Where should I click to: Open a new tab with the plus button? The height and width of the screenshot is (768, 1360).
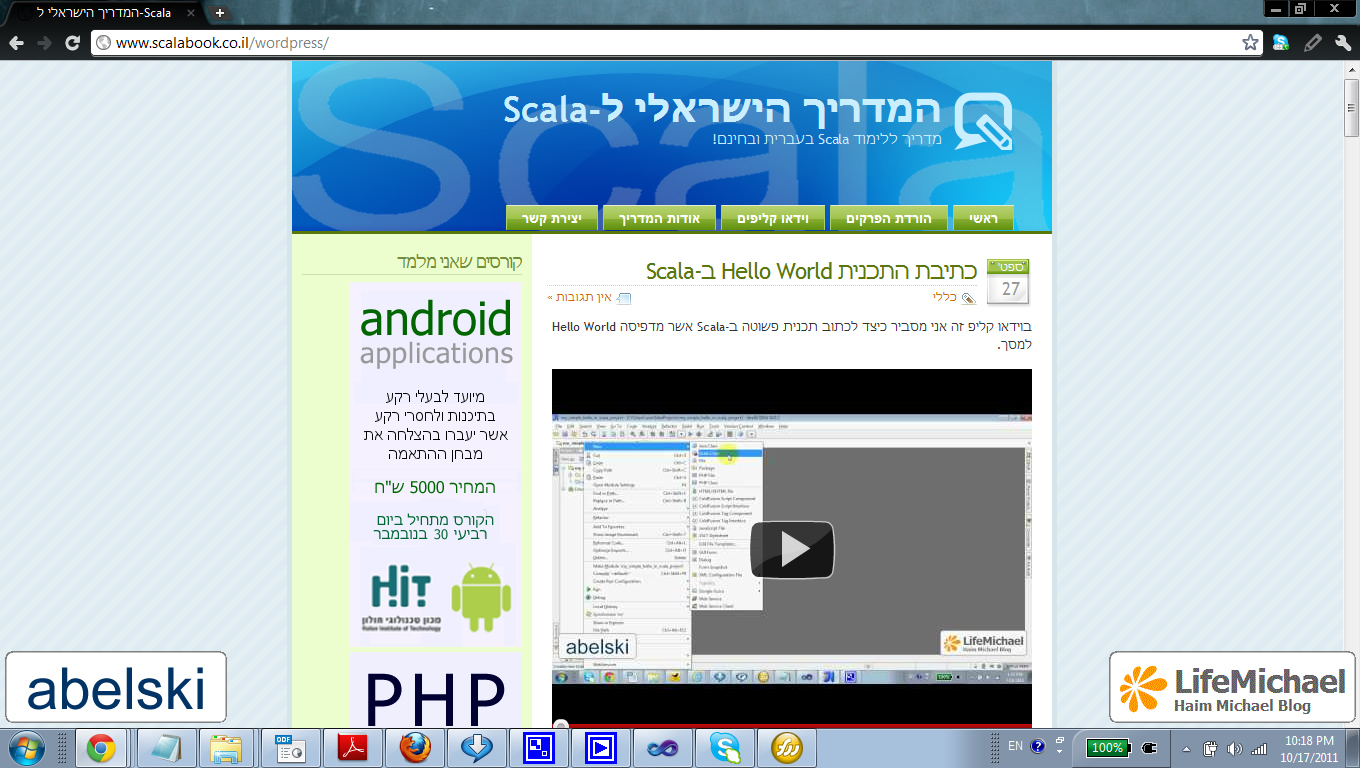(220, 13)
